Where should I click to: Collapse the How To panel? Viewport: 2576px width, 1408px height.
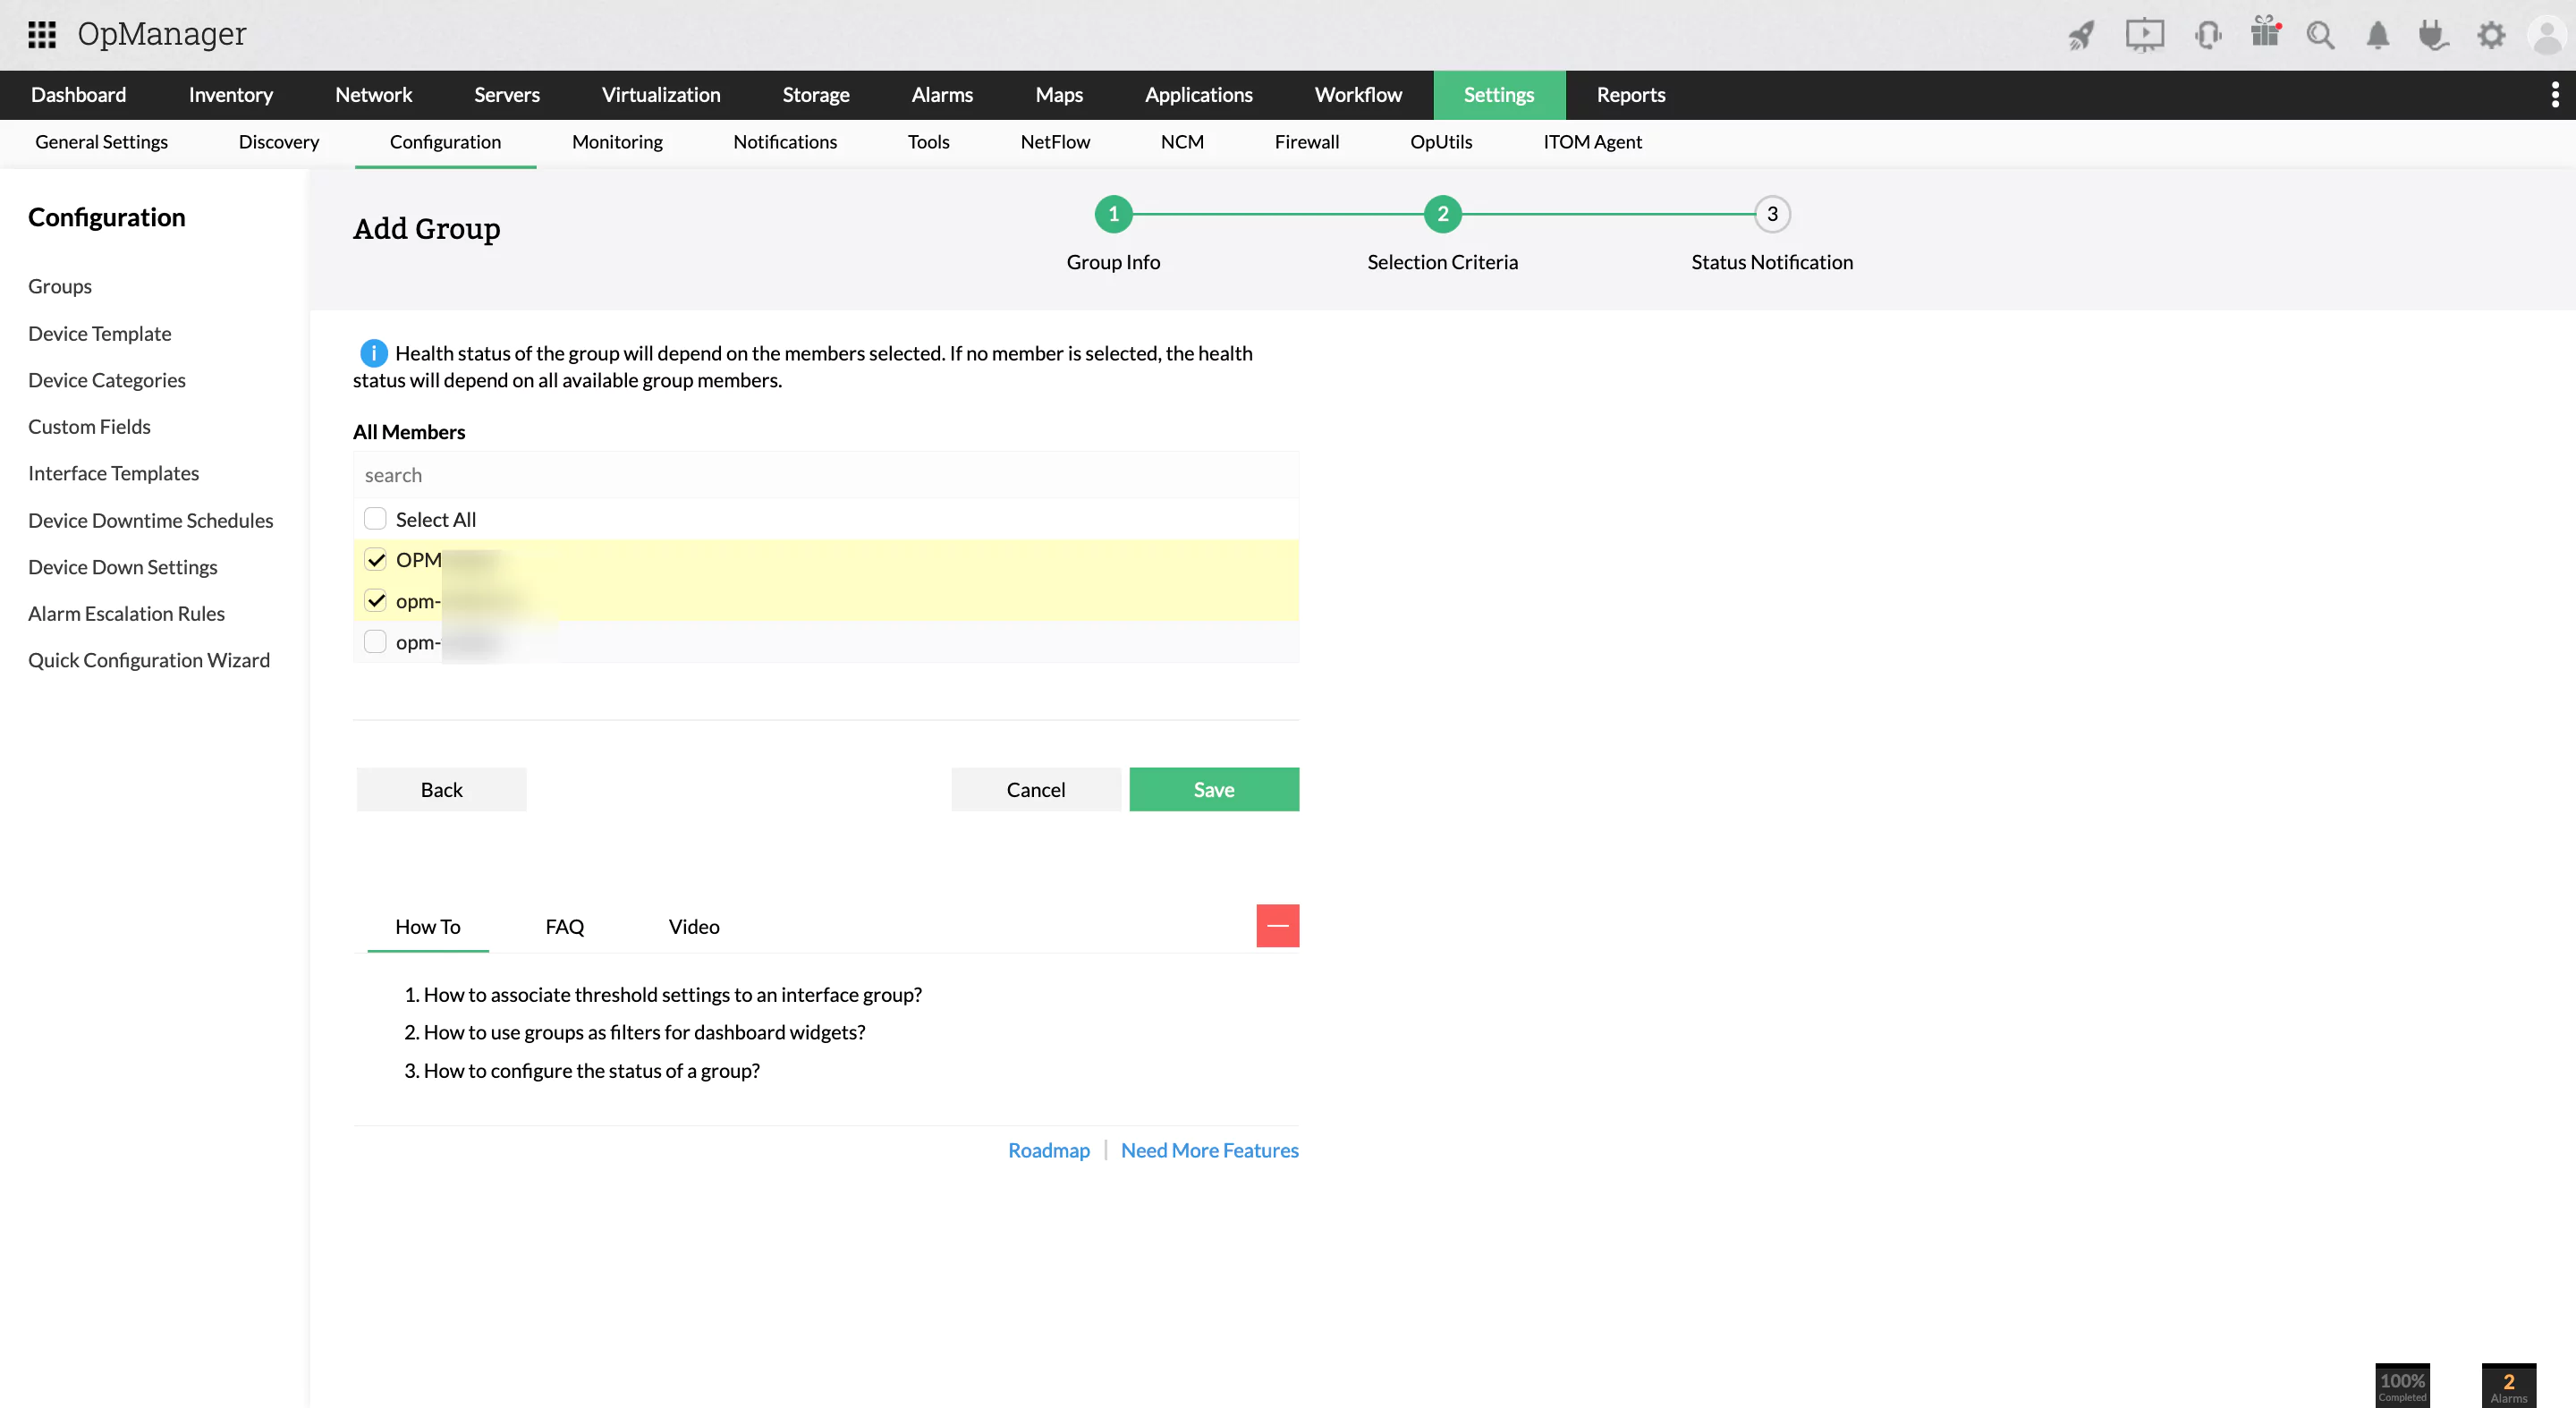[x=1277, y=925]
